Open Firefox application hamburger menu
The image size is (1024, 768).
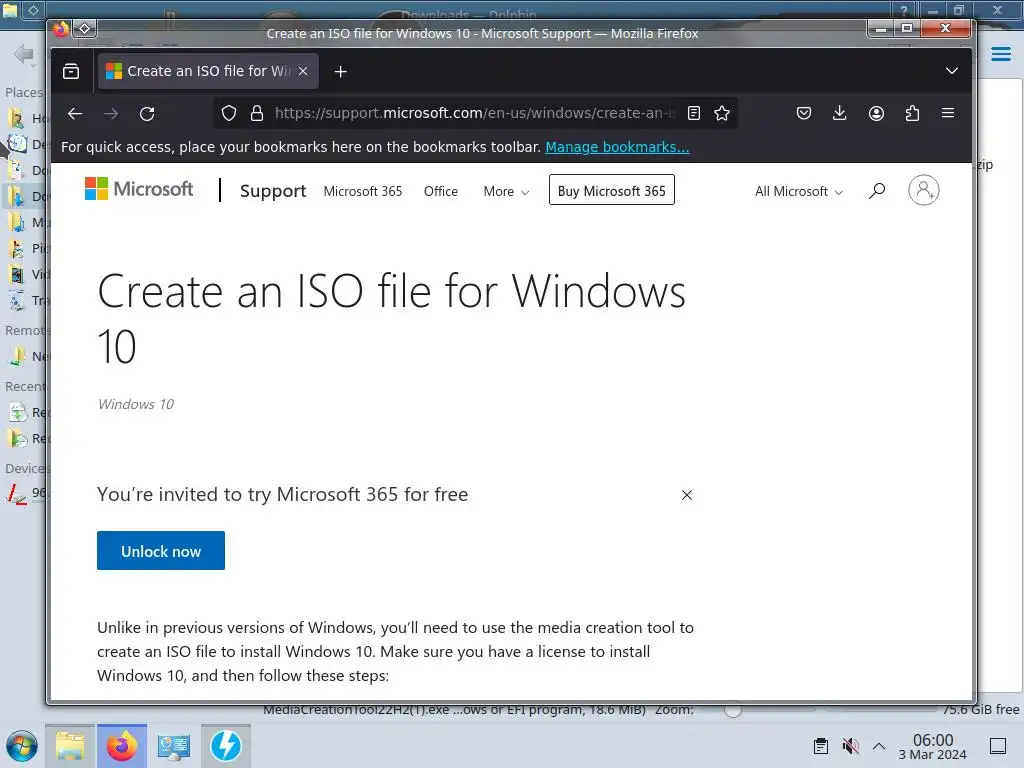point(948,113)
